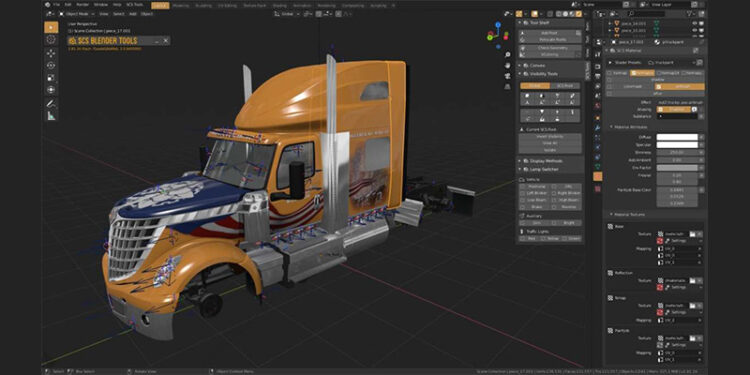Switch viewport to wireframe shading
This screenshot has width=750, height=375.
point(559,13)
